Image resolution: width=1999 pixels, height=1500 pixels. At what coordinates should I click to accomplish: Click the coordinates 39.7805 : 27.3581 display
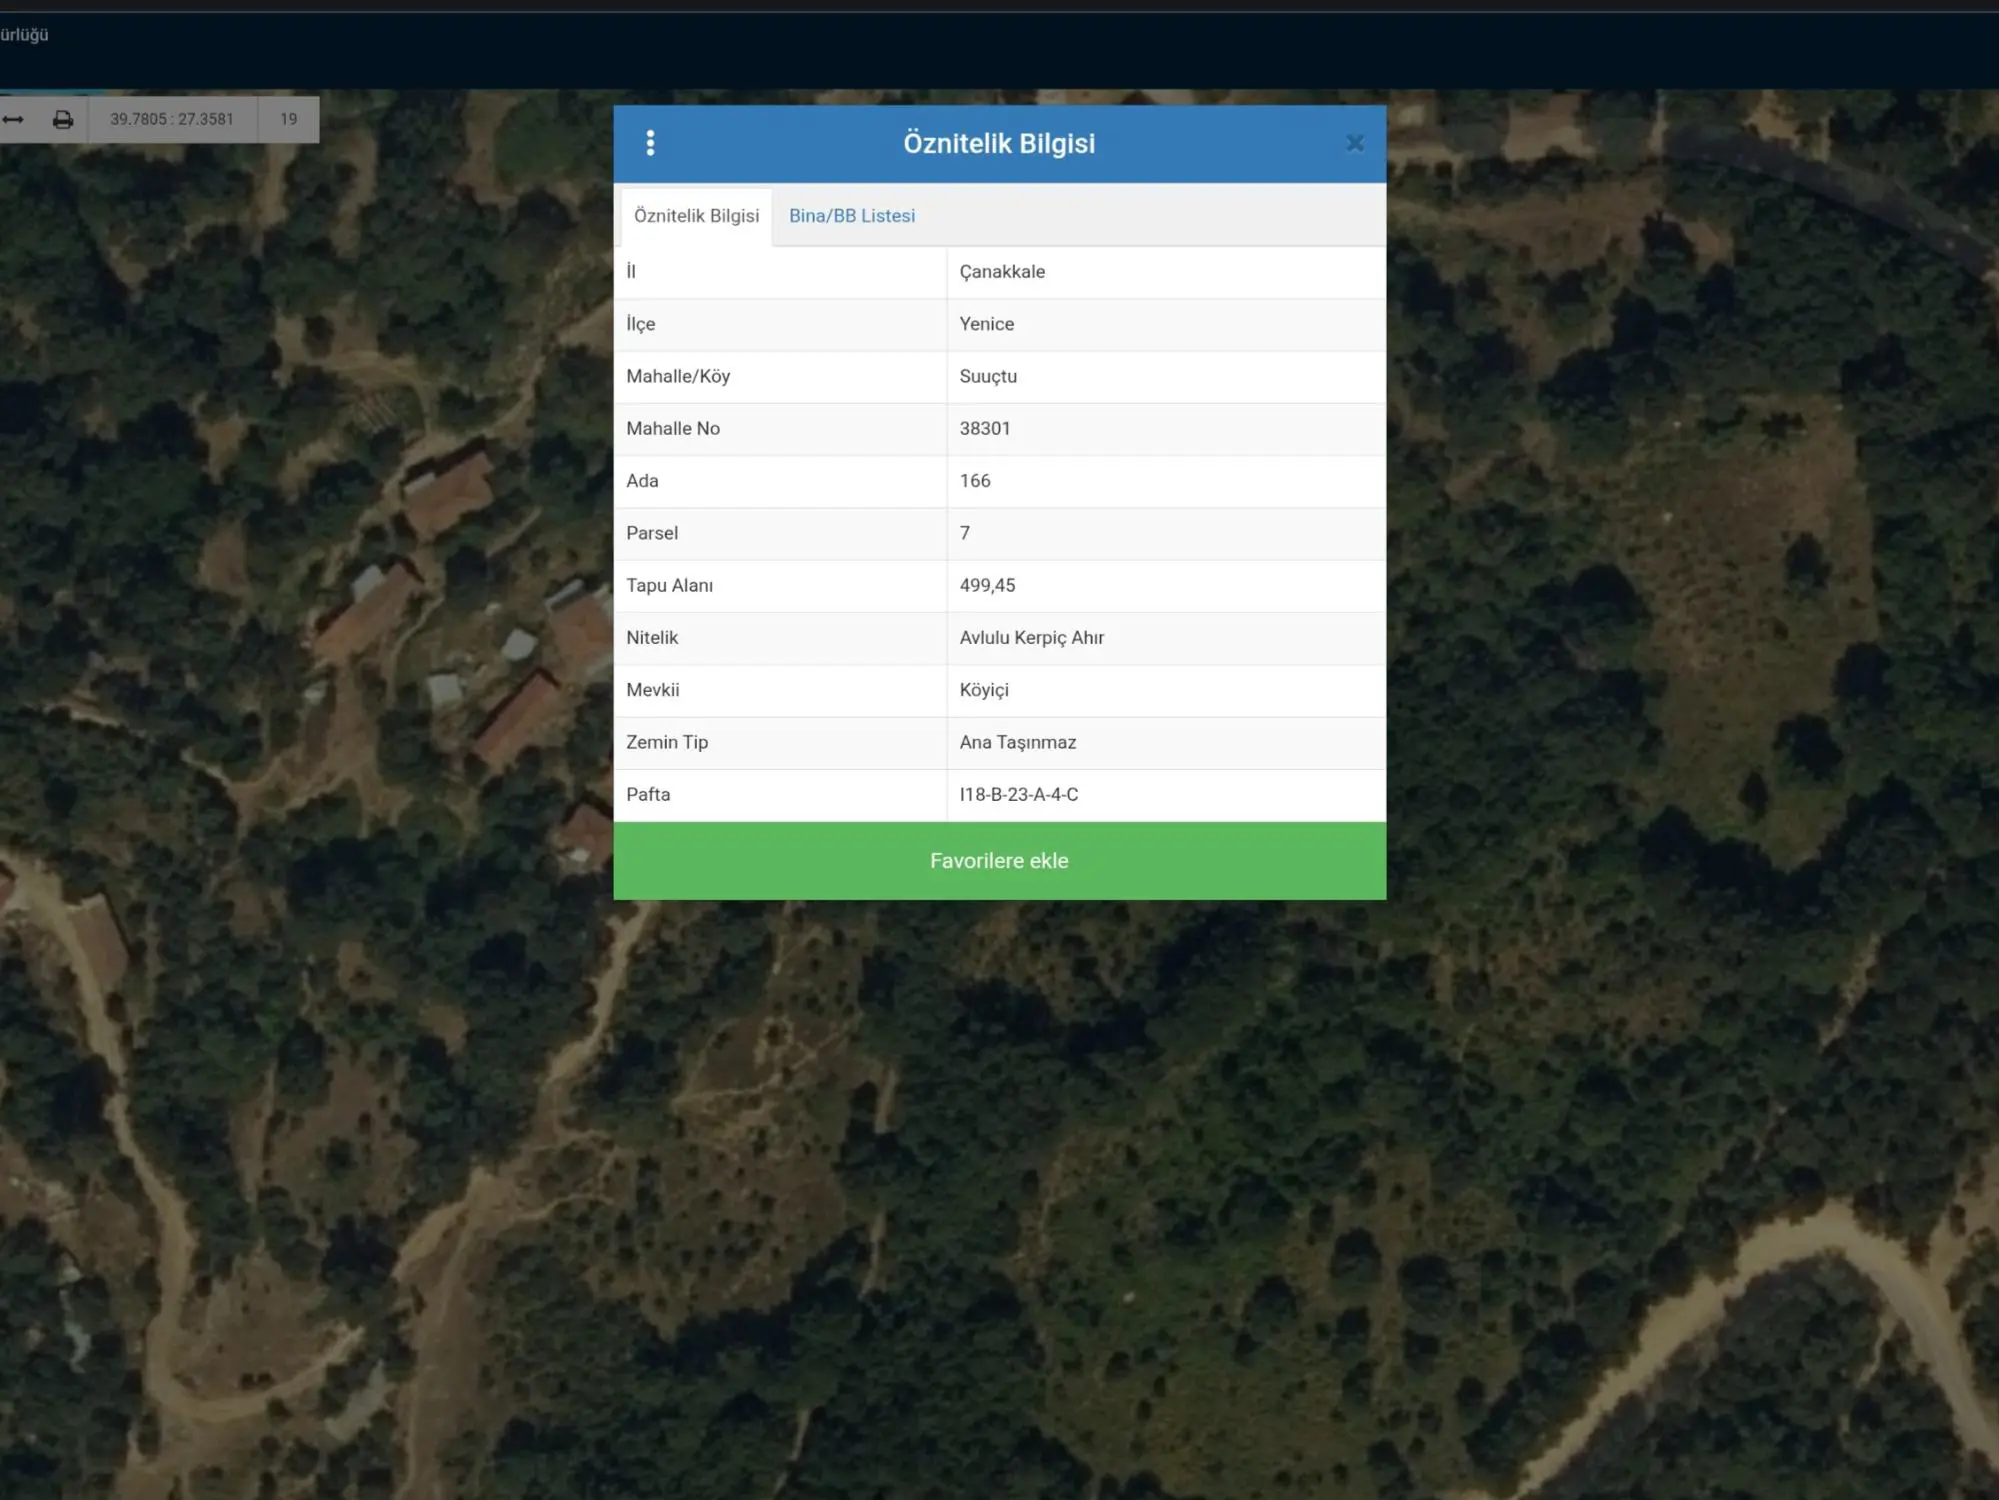pyautogui.click(x=172, y=119)
